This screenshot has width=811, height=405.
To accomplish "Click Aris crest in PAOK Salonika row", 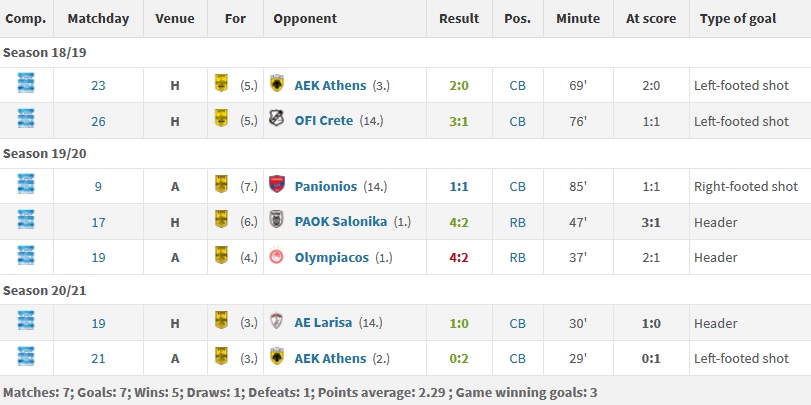I will [x=221, y=219].
